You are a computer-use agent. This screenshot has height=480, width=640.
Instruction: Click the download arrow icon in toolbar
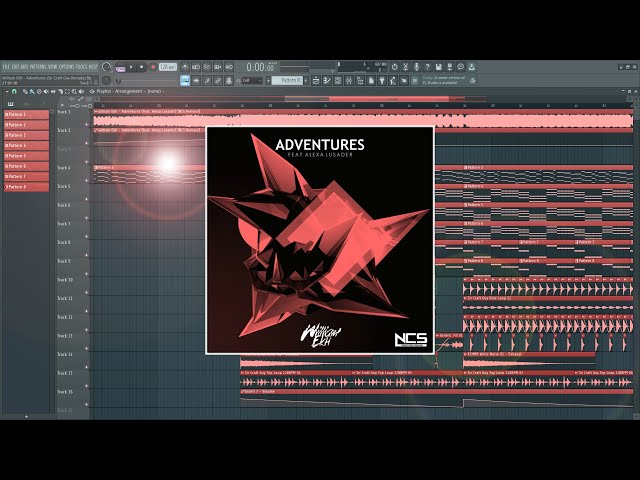472,67
